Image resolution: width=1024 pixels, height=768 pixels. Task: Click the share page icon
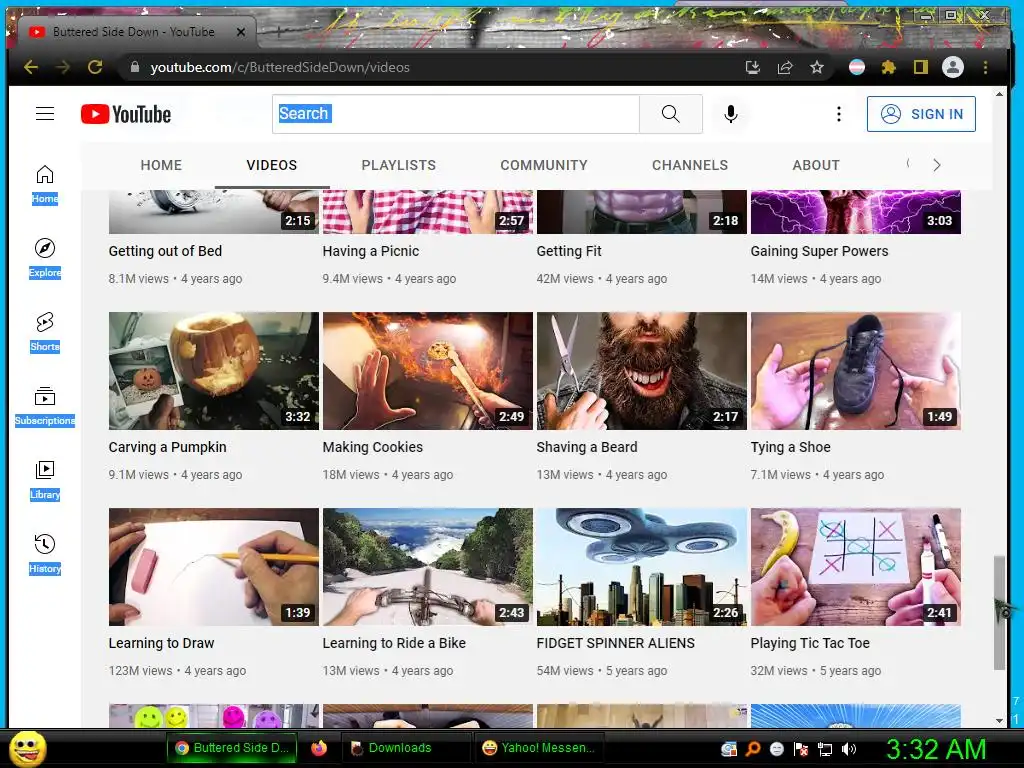(x=784, y=67)
